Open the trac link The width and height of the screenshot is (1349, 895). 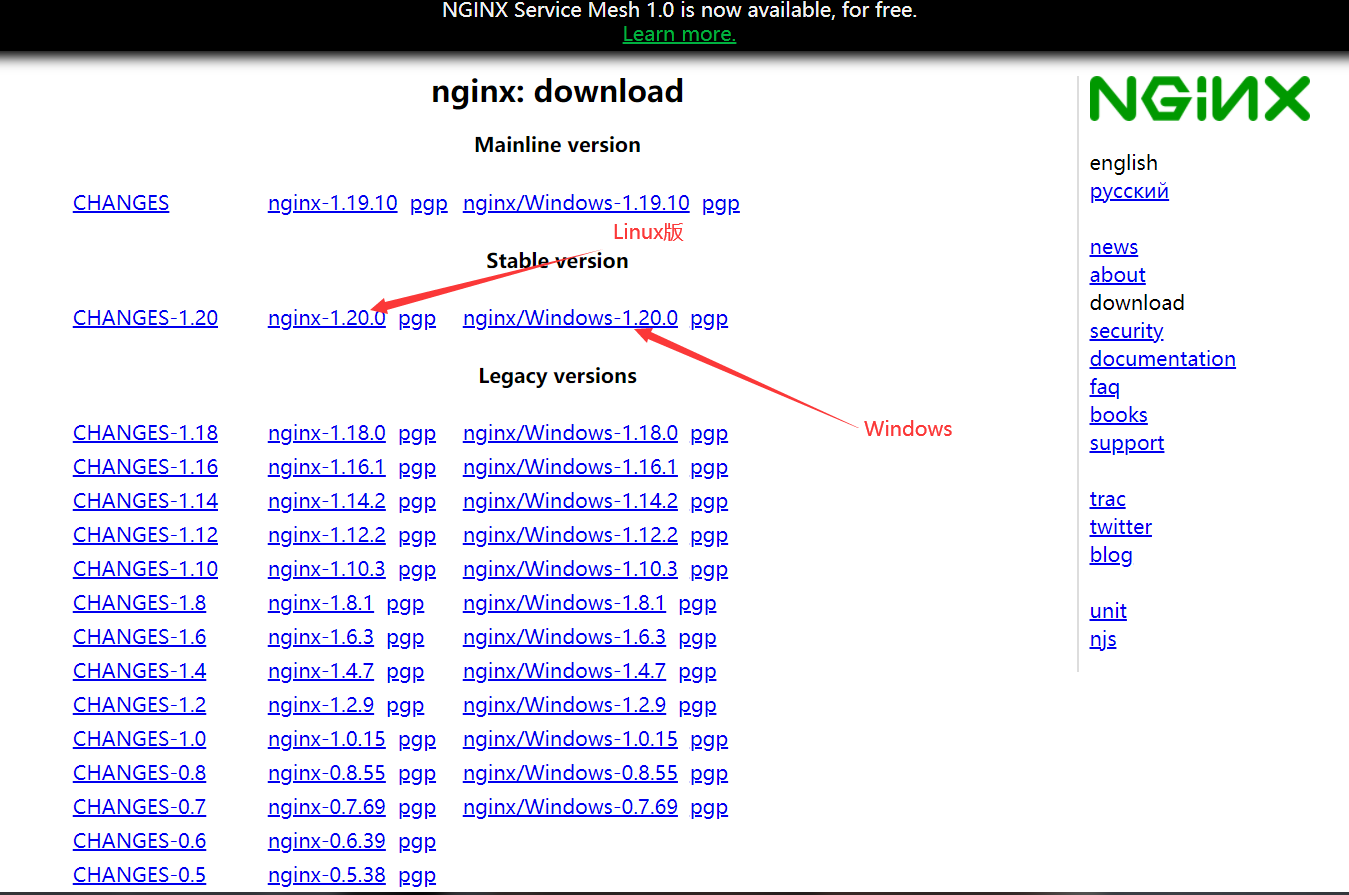(1107, 499)
